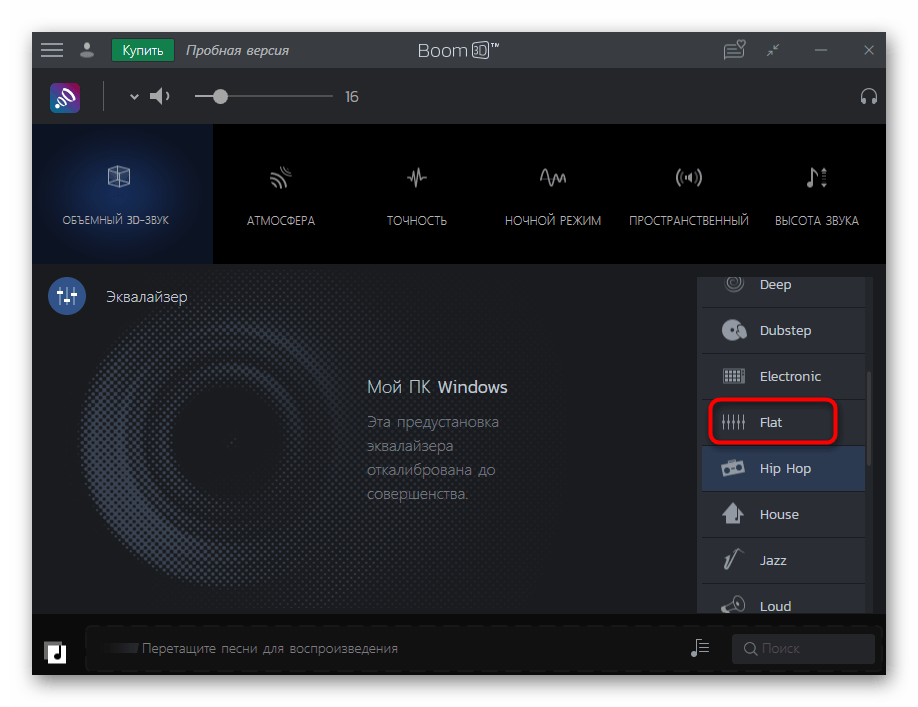Image resolution: width=918 pixels, height=707 pixels.
Task: Choose the Dubstep equalizer preset
Action: point(783,331)
